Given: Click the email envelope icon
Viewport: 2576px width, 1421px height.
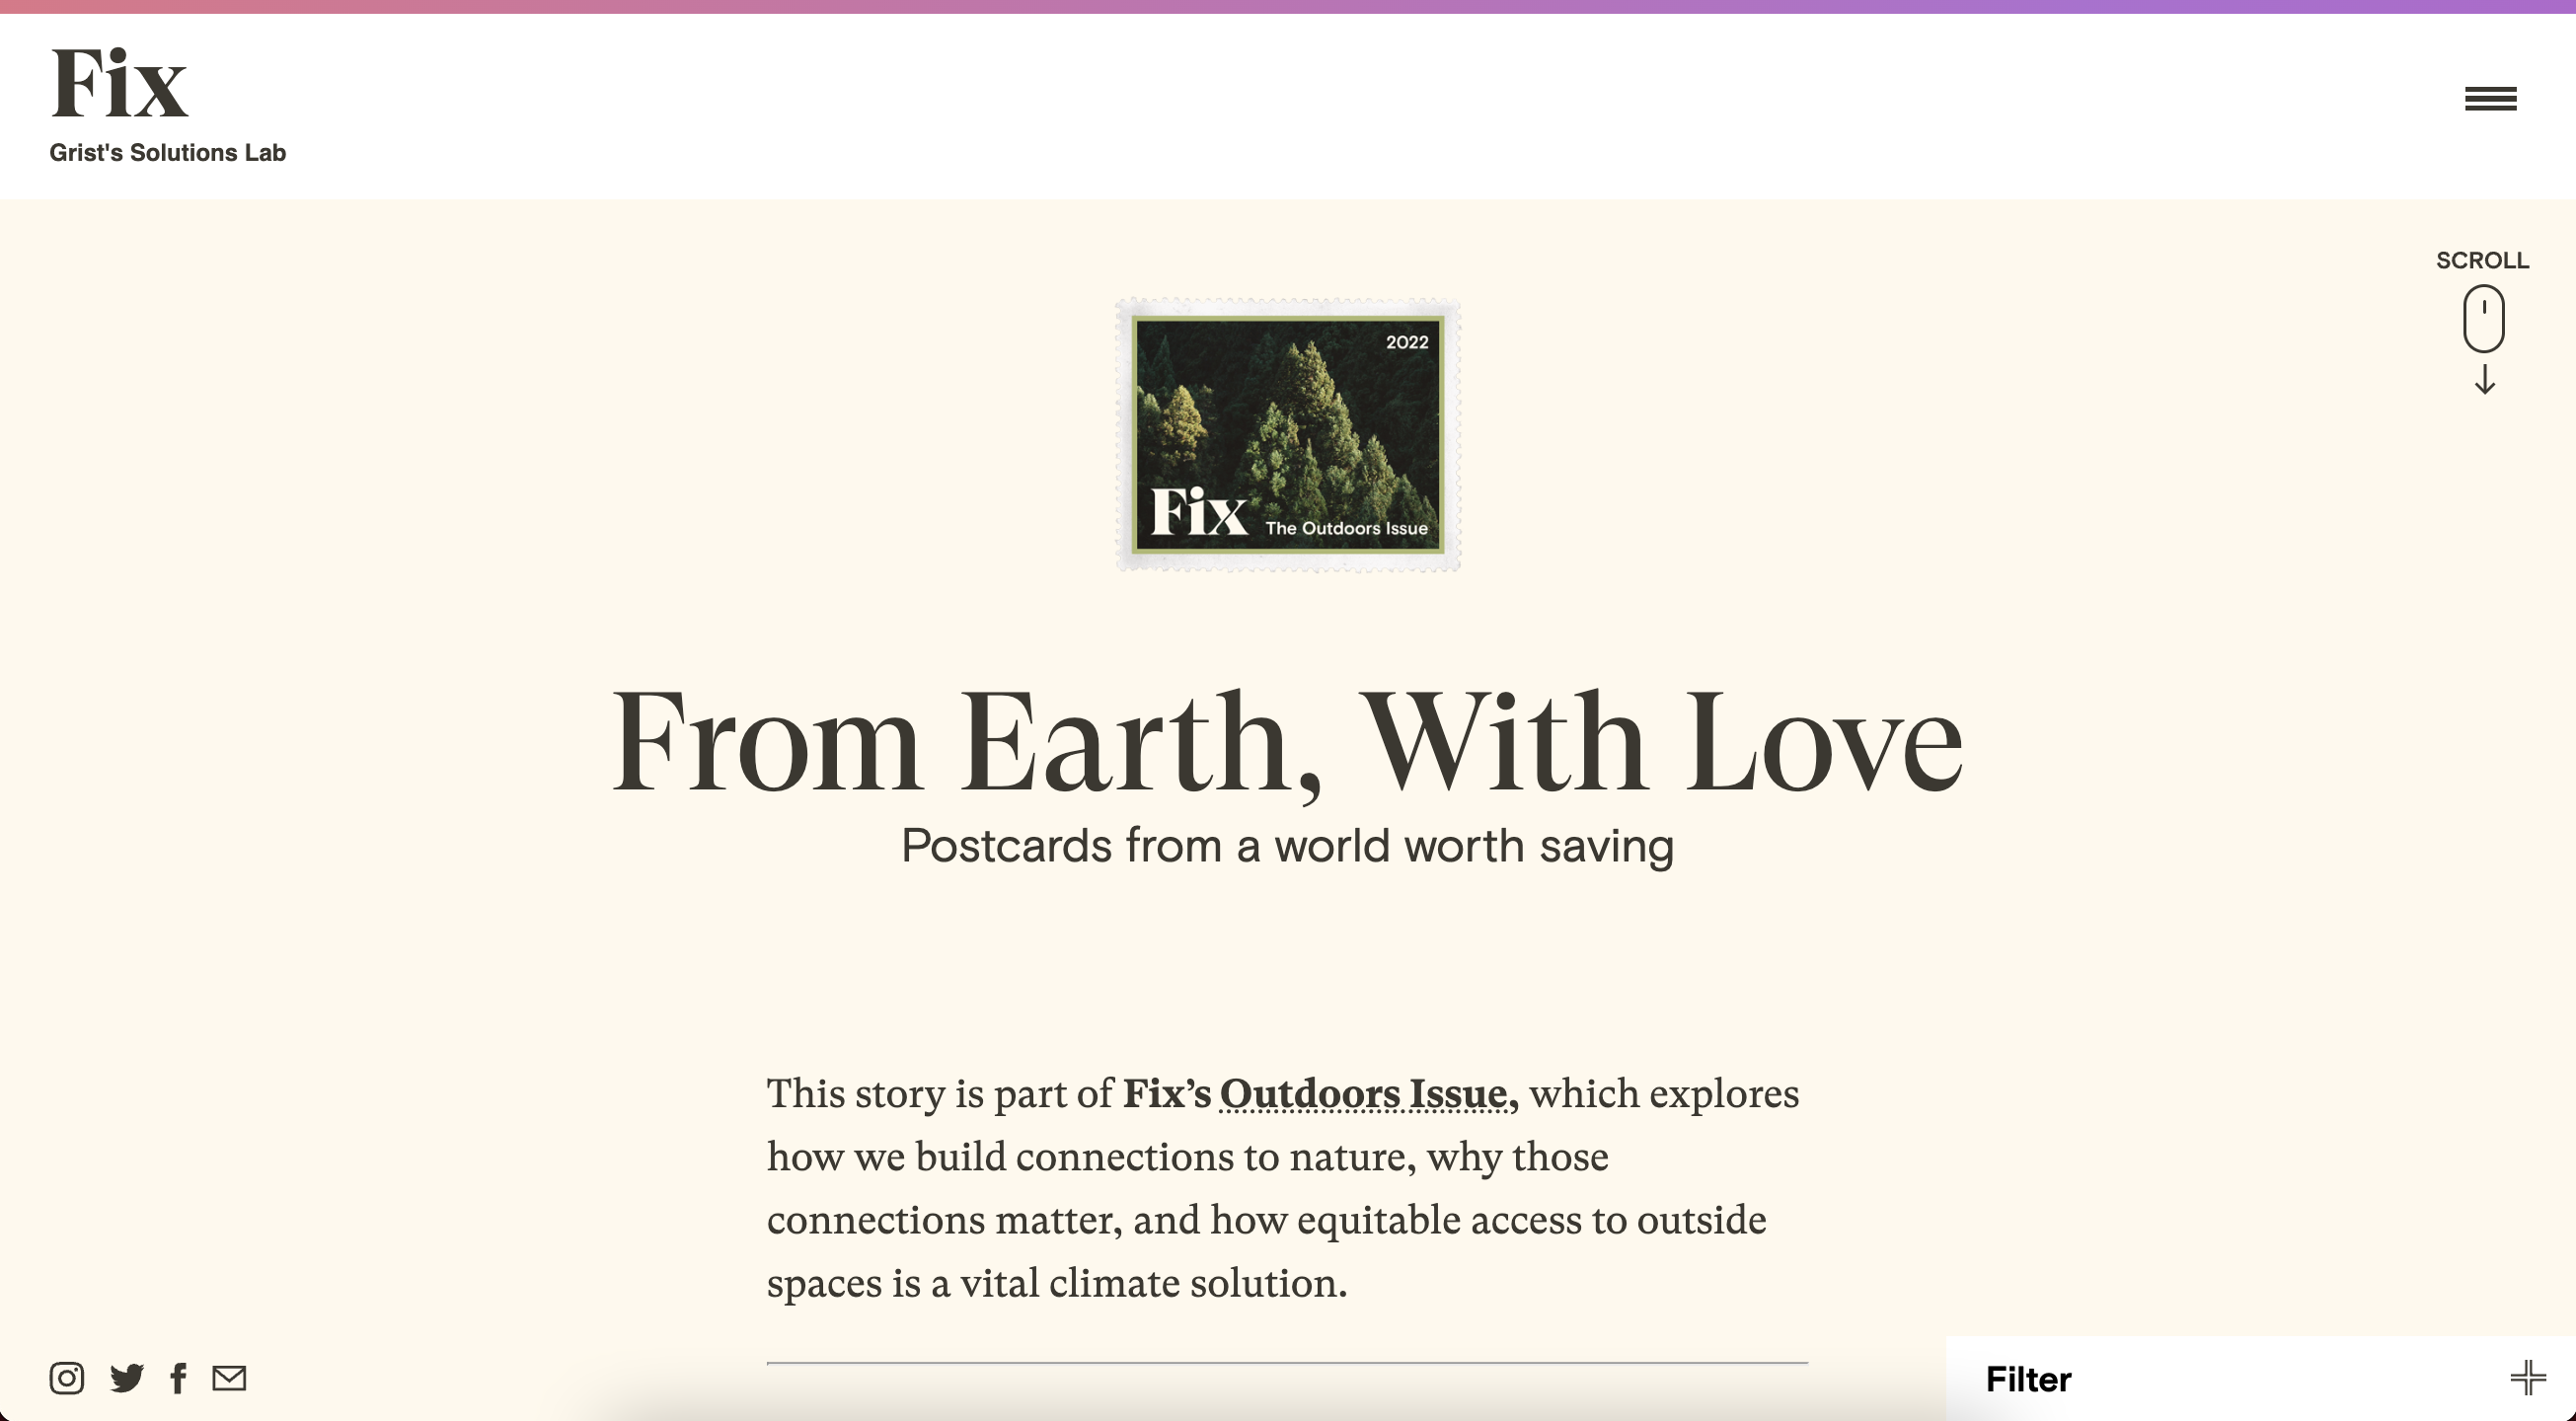Looking at the screenshot, I should (x=229, y=1378).
